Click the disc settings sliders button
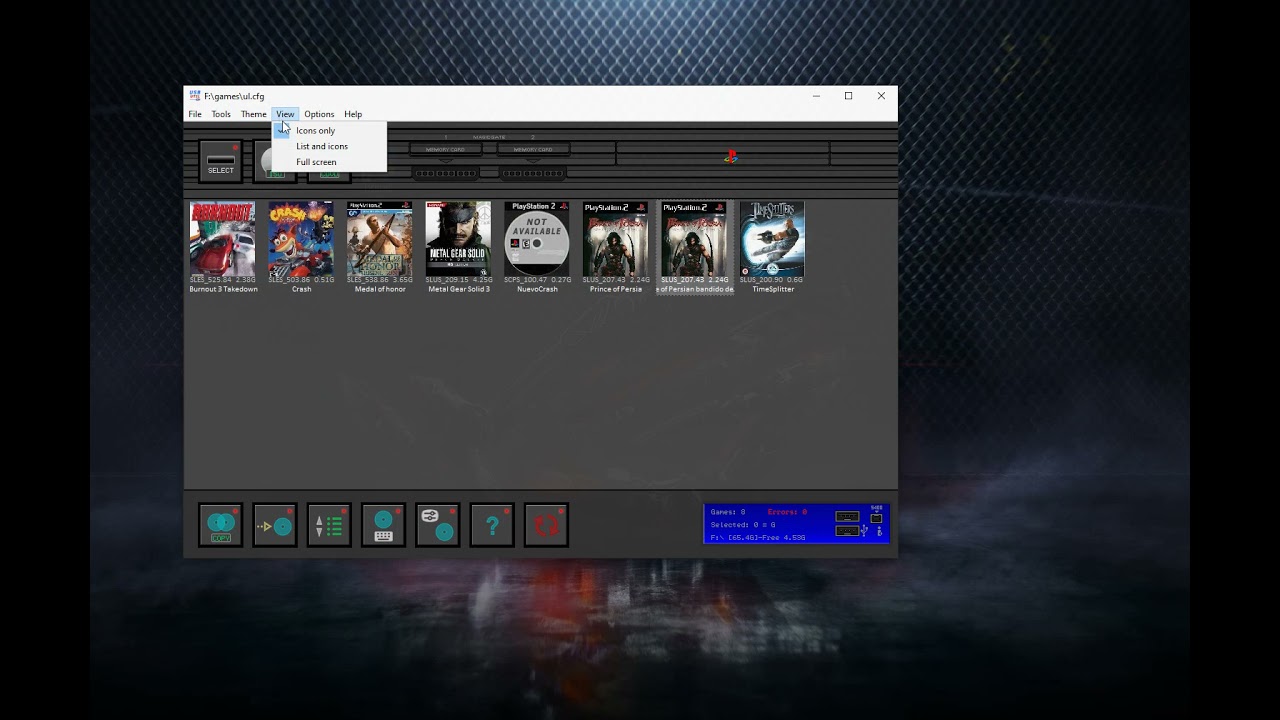 point(438,525)
